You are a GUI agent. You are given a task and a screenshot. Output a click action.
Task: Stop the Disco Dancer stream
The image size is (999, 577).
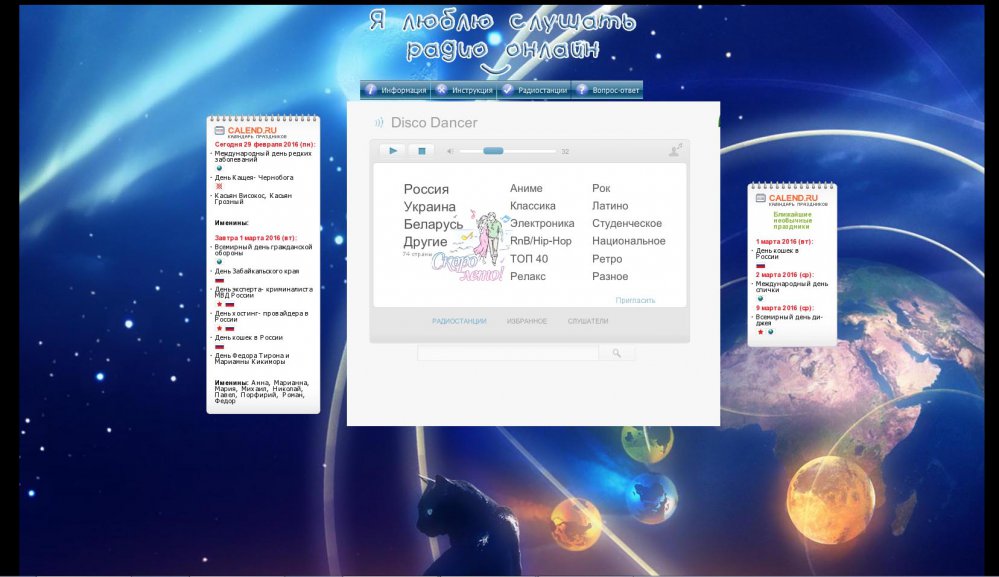click(x=421, y=151)
